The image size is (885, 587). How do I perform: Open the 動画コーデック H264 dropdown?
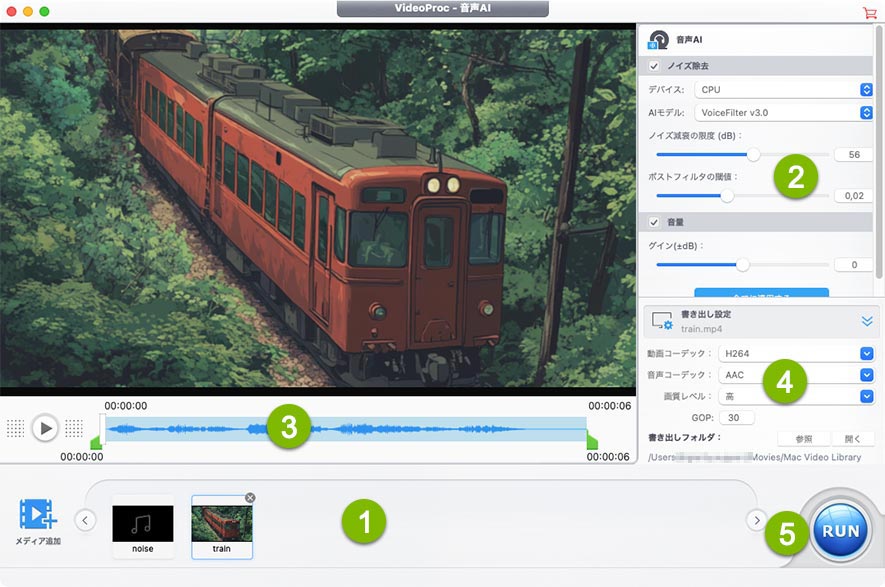[796, 353]
